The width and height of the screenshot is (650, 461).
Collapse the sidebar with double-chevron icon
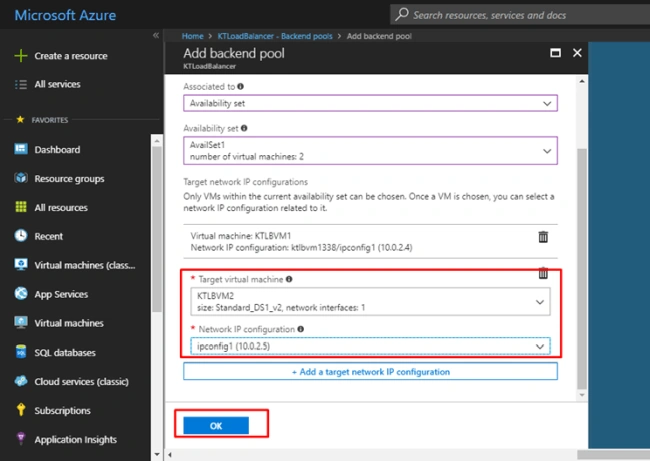[x=156, y=35]
